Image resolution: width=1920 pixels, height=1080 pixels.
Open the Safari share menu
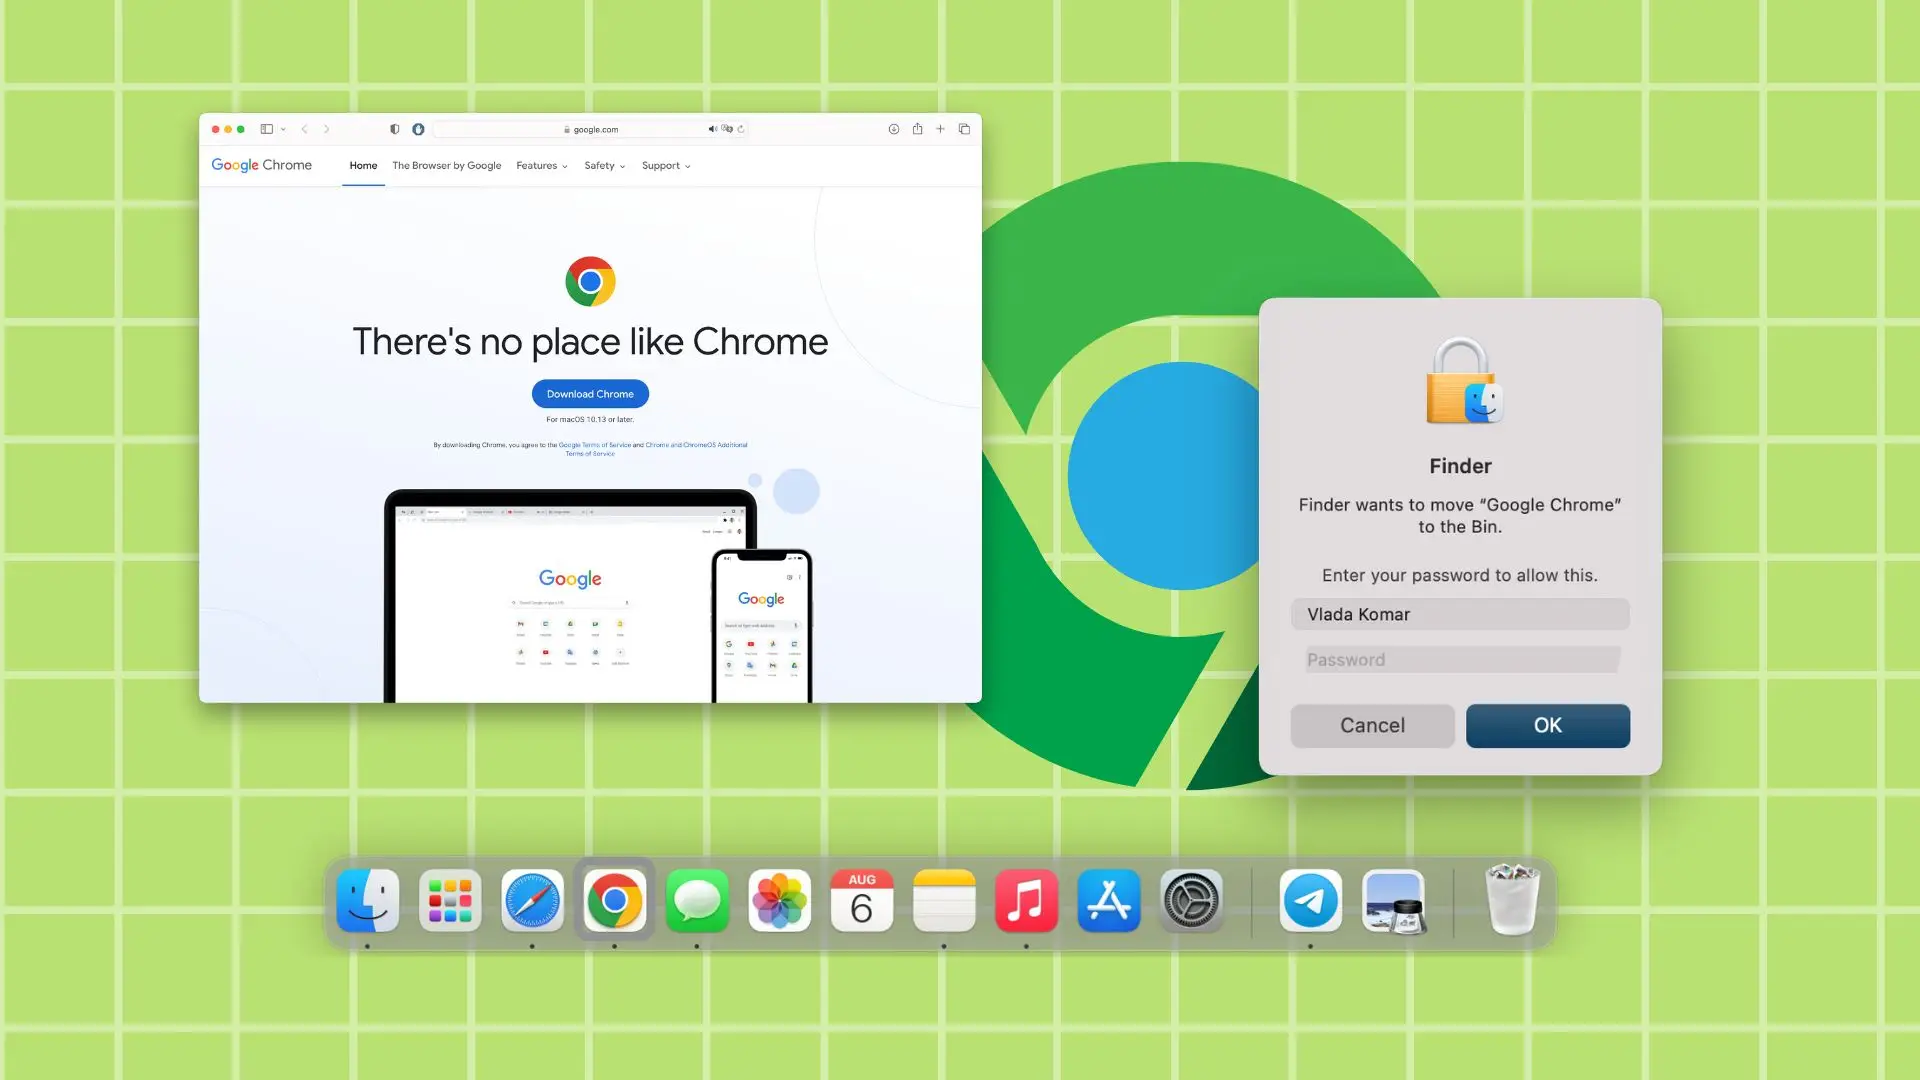click(x=917, y=128)
